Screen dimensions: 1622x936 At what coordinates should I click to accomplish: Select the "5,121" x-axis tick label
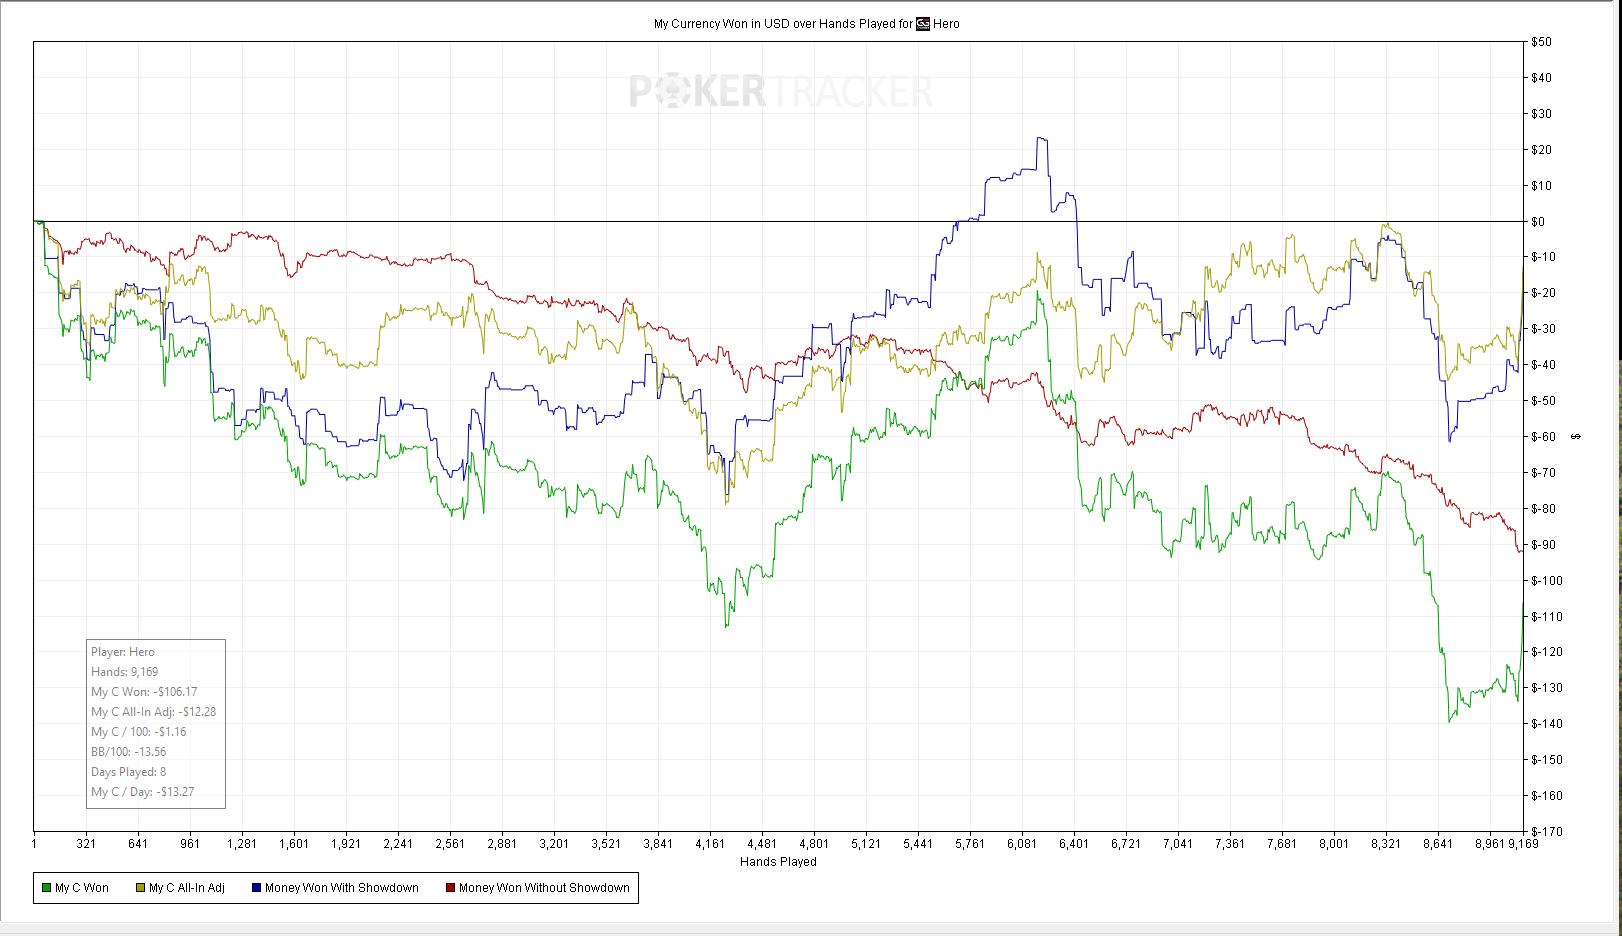point(866,844)
